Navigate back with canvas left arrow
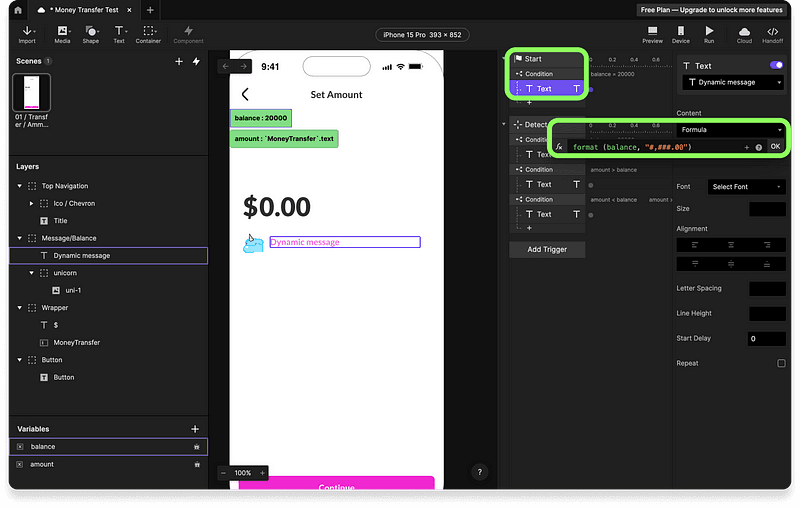Viewport: 800px width, 507px height. pos(226,66)
